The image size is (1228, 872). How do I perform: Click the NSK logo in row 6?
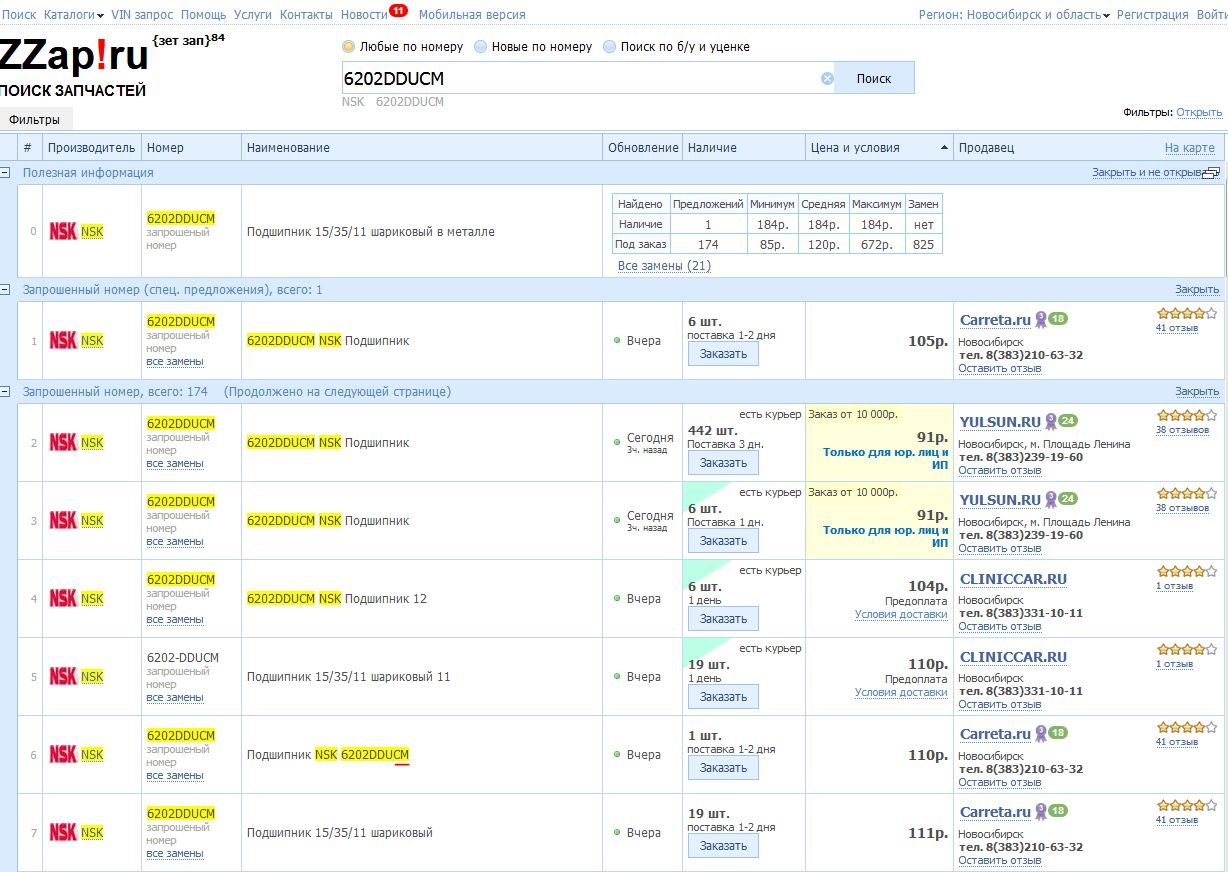(x=63, y=754)
